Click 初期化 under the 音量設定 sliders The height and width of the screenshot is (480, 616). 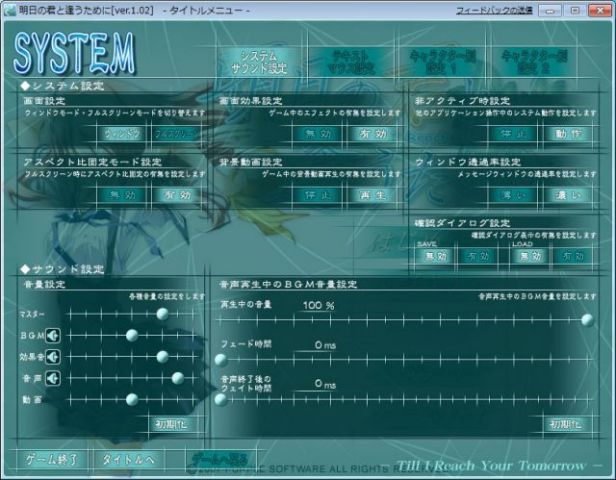click(170, 423)
